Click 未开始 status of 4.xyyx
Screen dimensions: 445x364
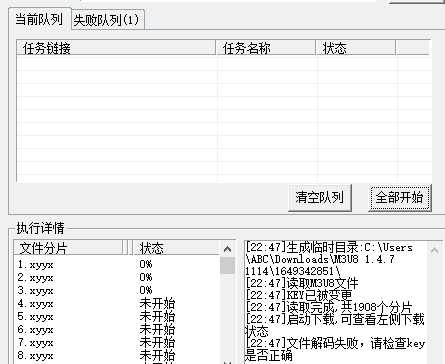coord(157,303)
